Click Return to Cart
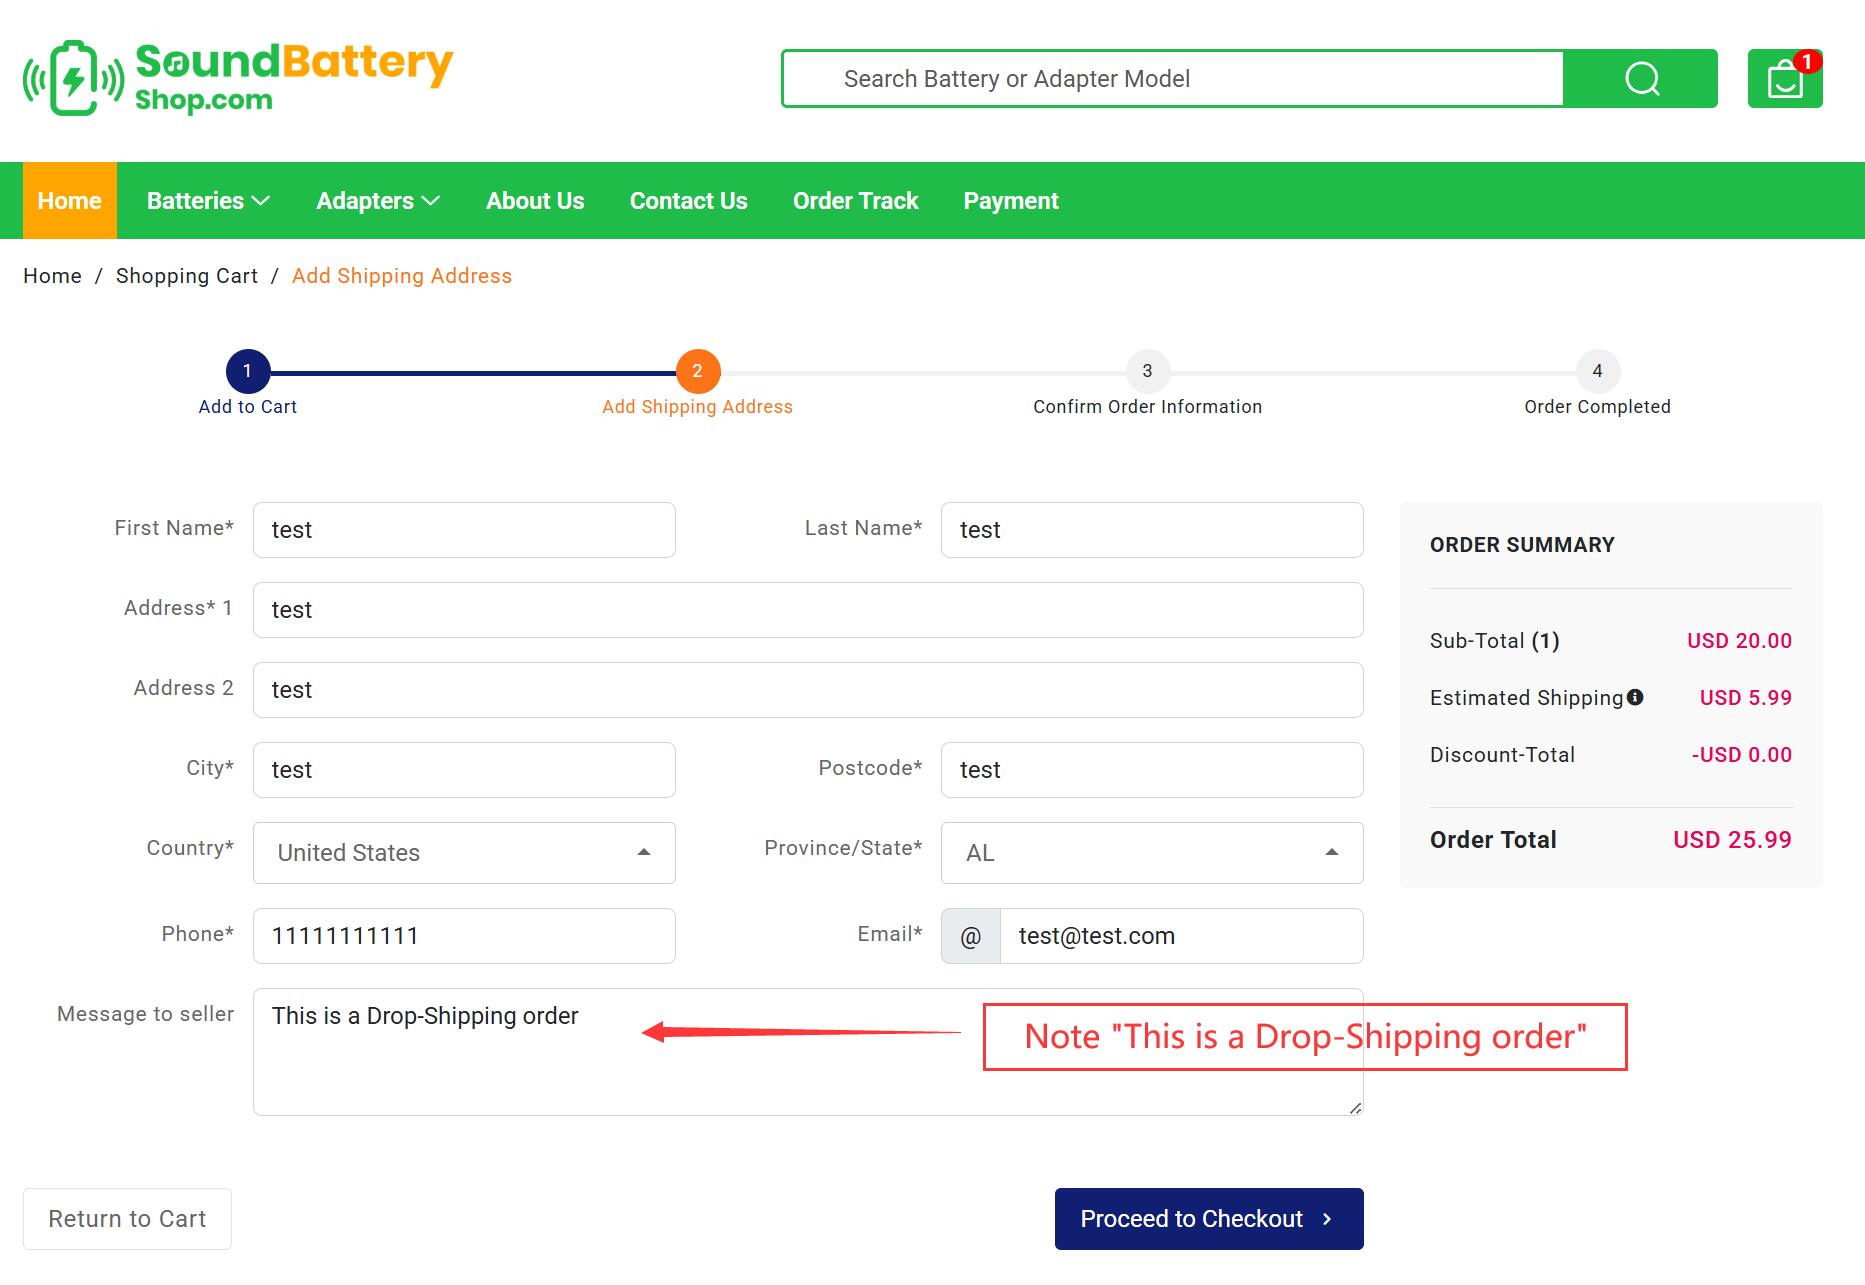The image size is (1865, 1285). coord(127,1218)
